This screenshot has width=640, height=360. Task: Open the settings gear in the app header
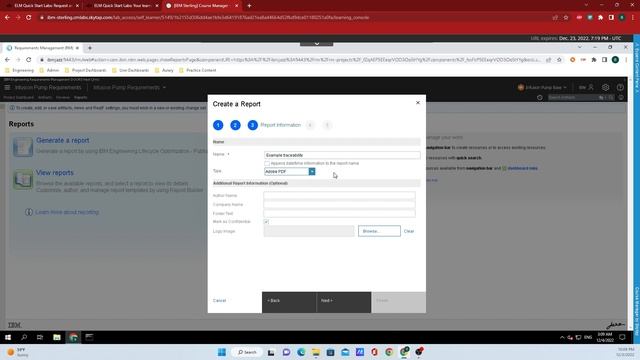pyautogui.click(x=605, y=87)
